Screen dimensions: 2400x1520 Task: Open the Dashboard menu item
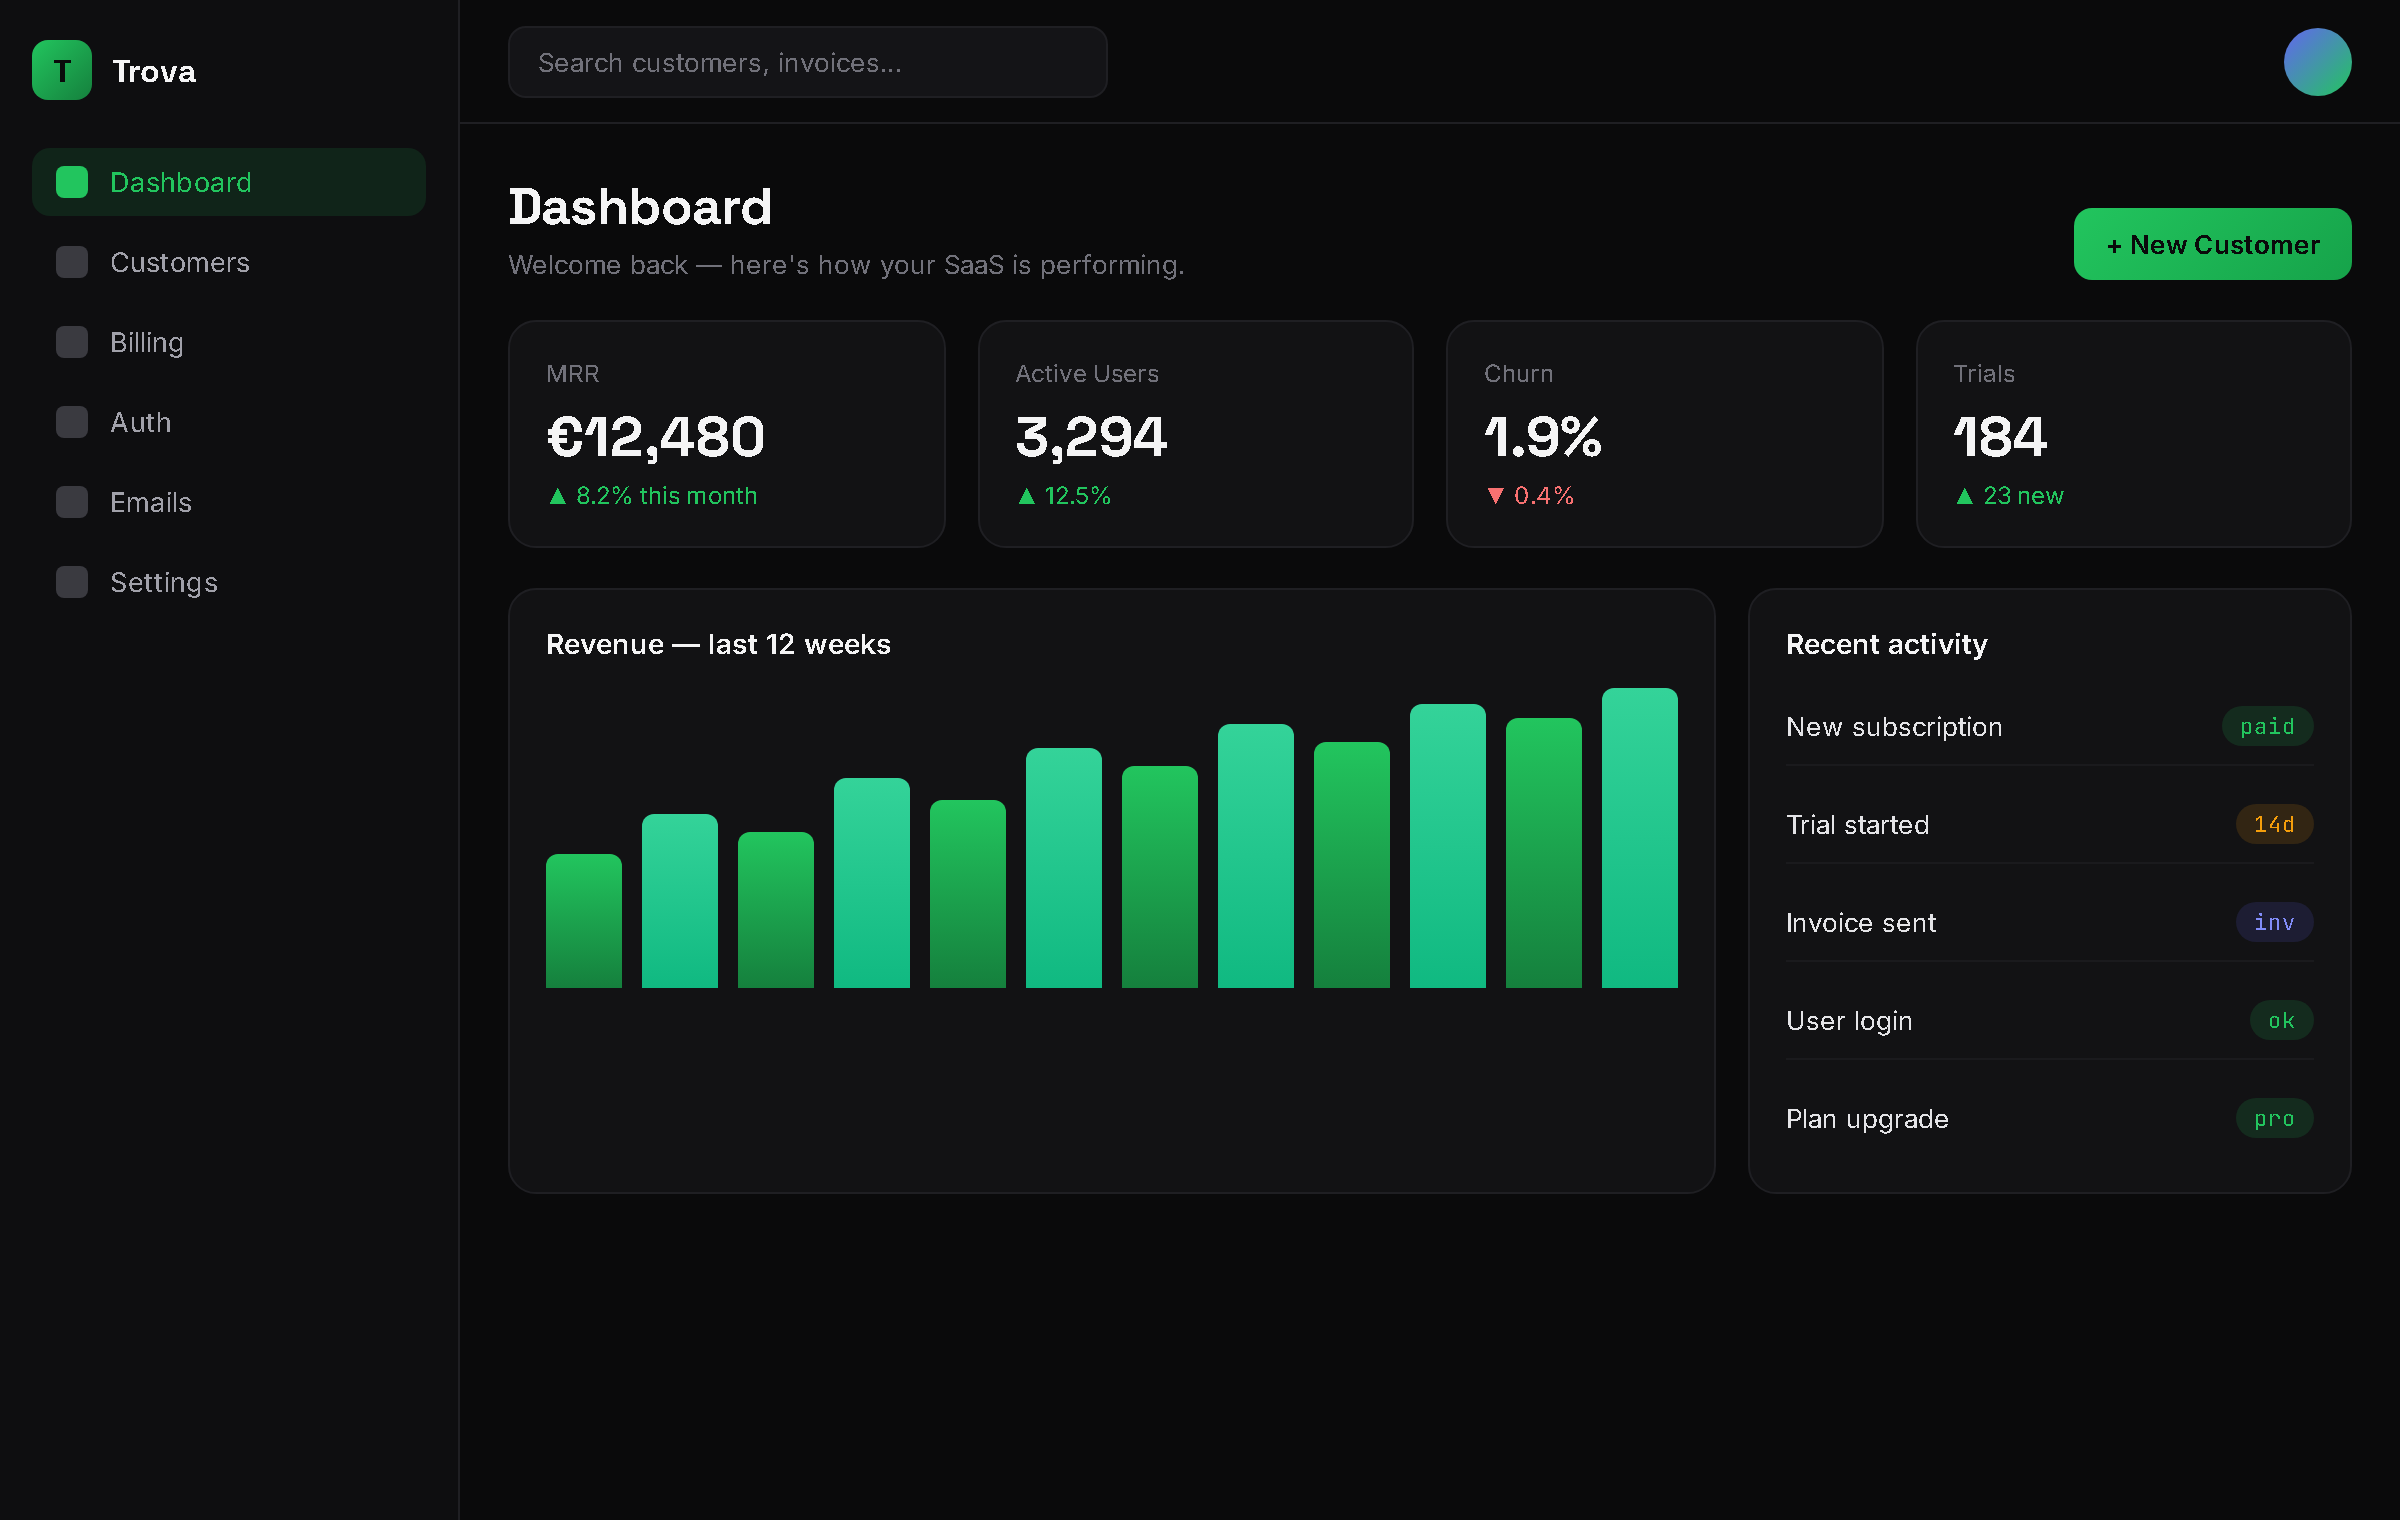229,182
